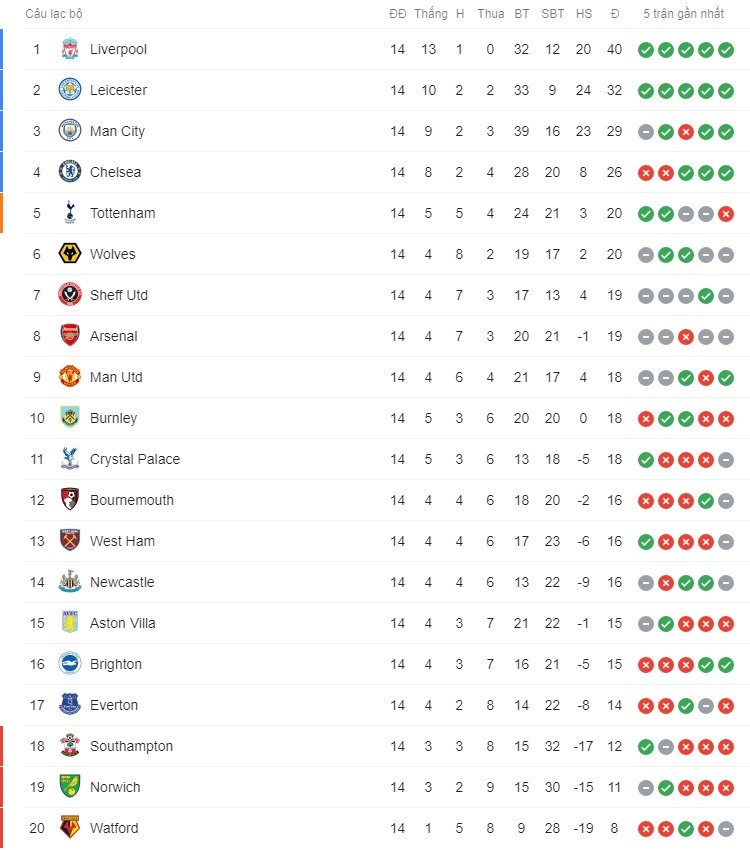
Task: Select the Chelsea club crest
Action: (69, 172)
